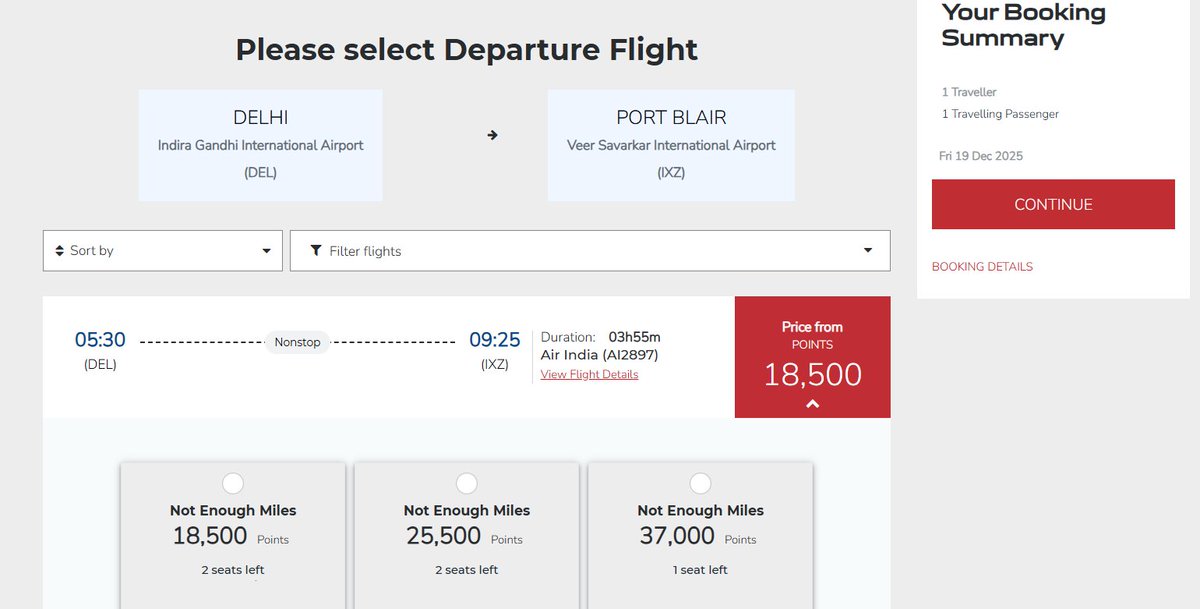Click the funnel icon beside Filter flights
1200x609 pixels.
click(x=316, y=251)
